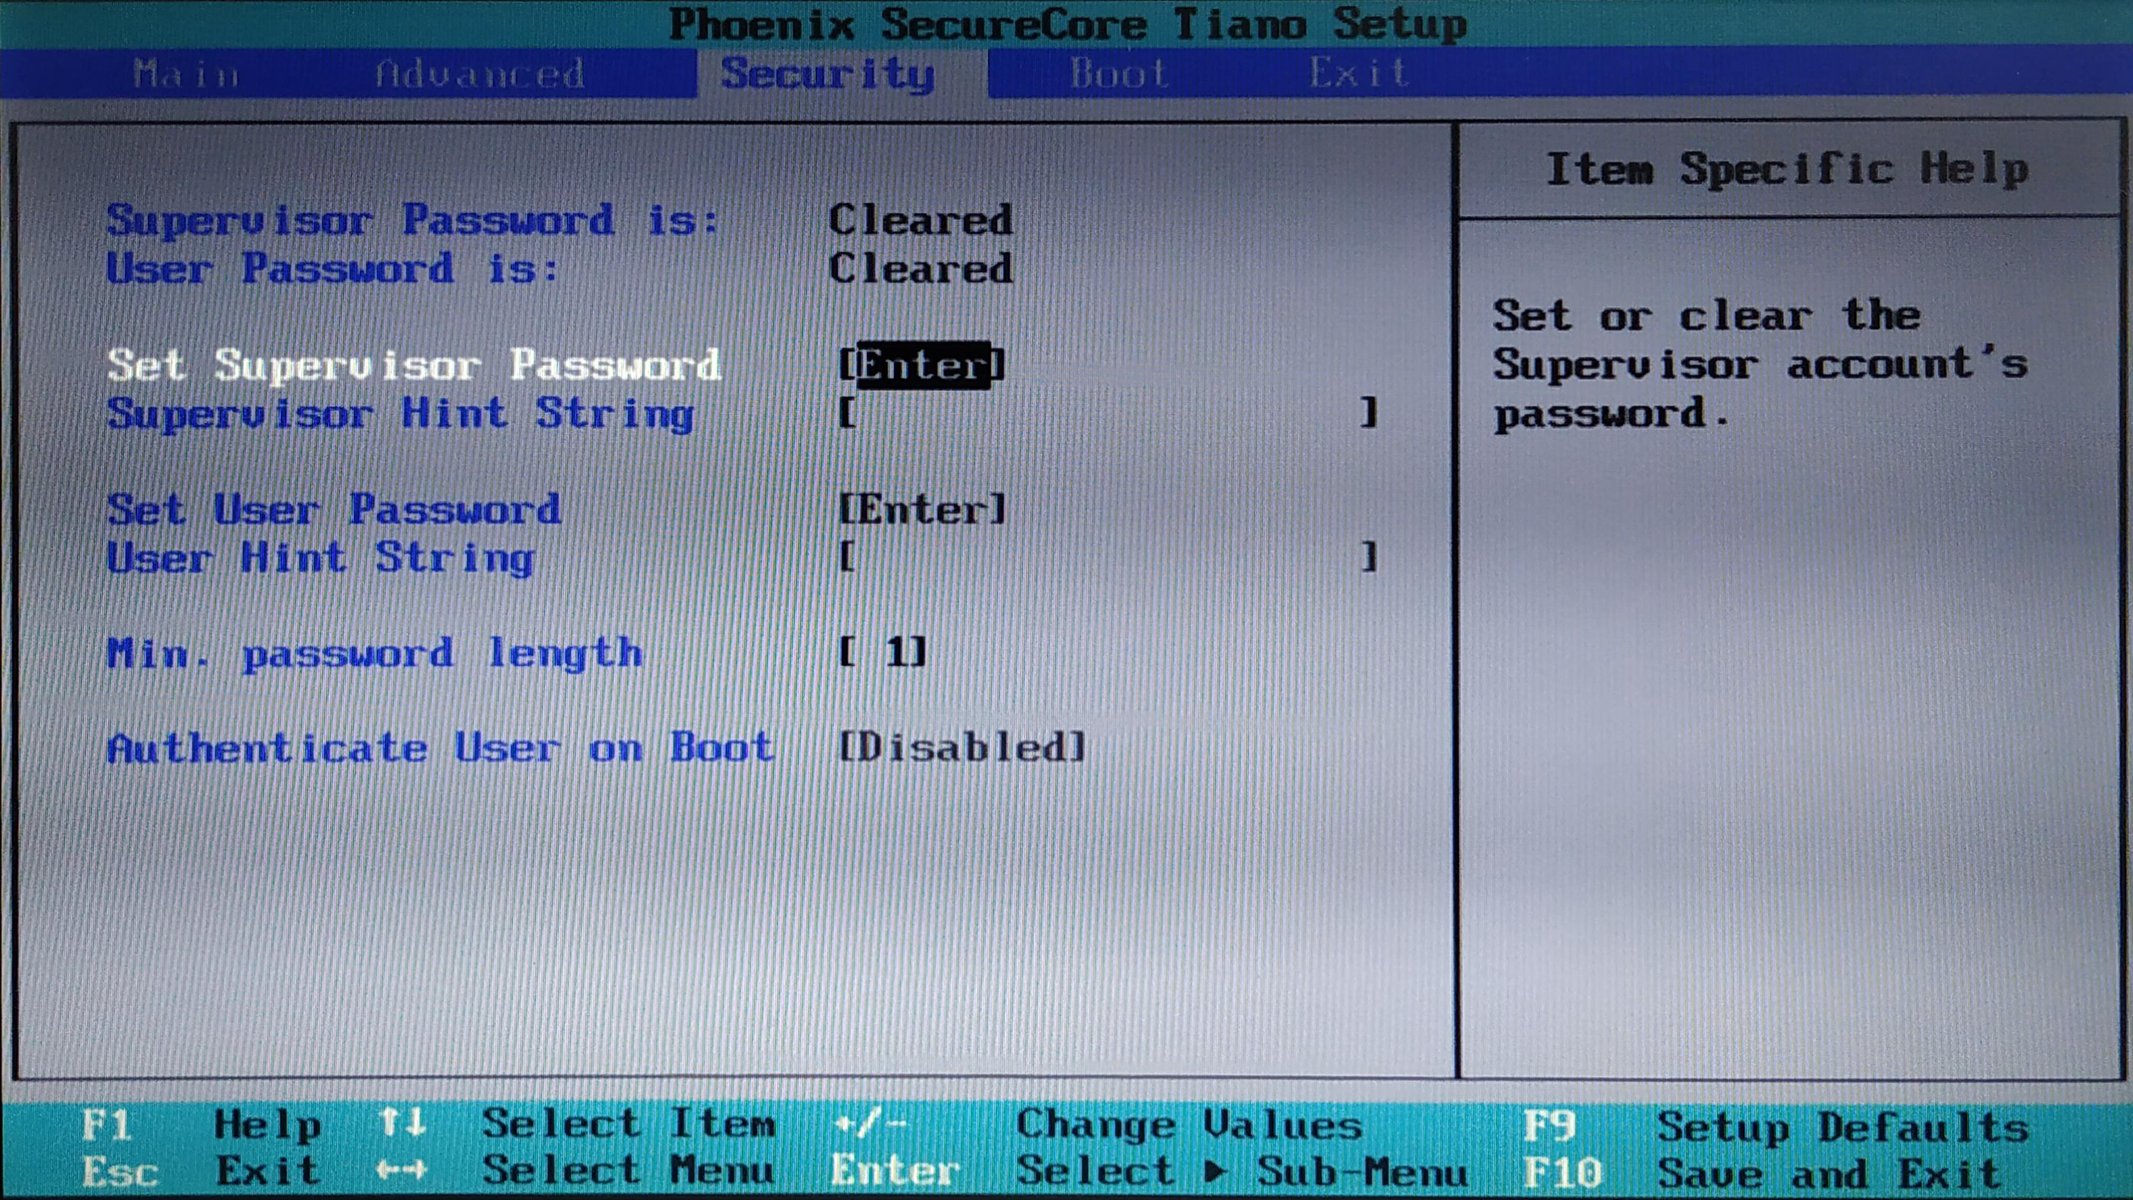Click Esc Exit key hint

point(201,1172)
